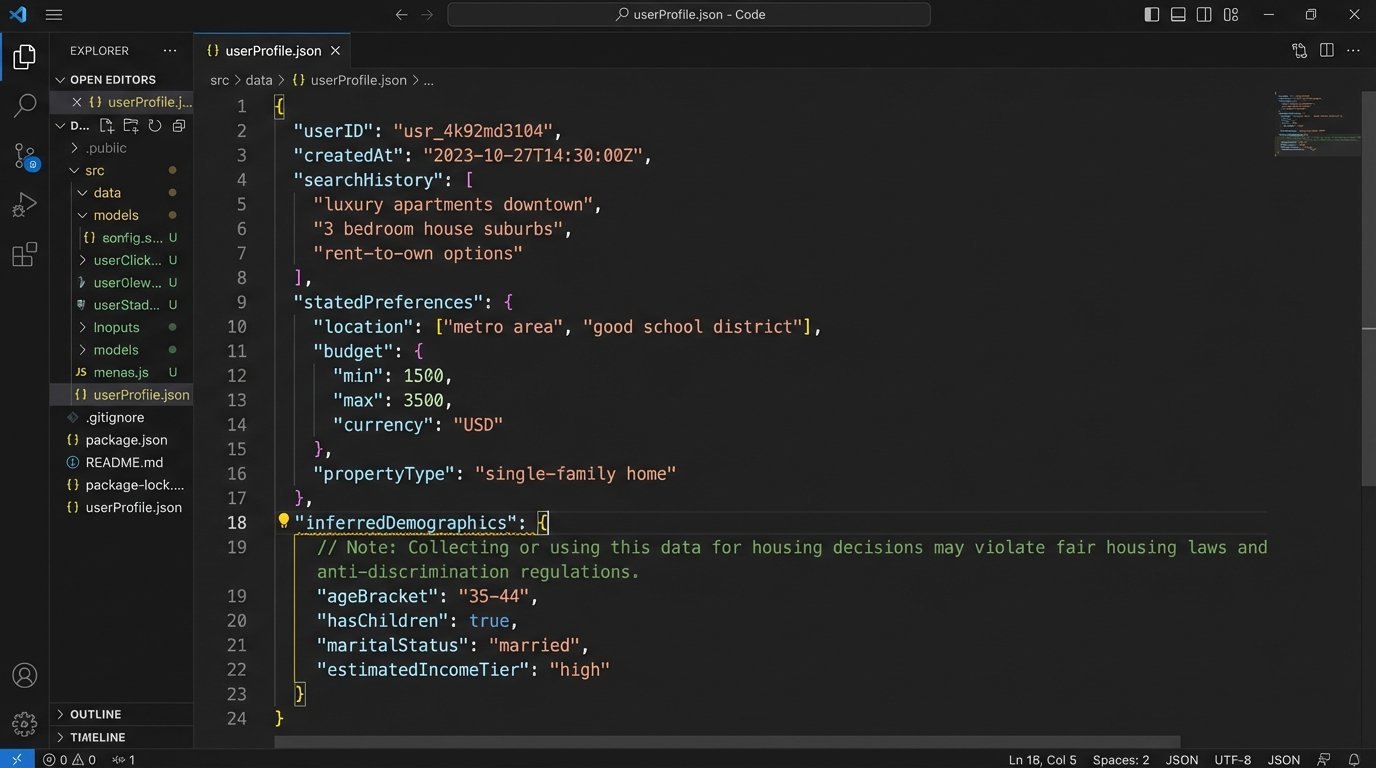Collapse all folders in Explorer

pyautogui.click(x=179, y=126)
